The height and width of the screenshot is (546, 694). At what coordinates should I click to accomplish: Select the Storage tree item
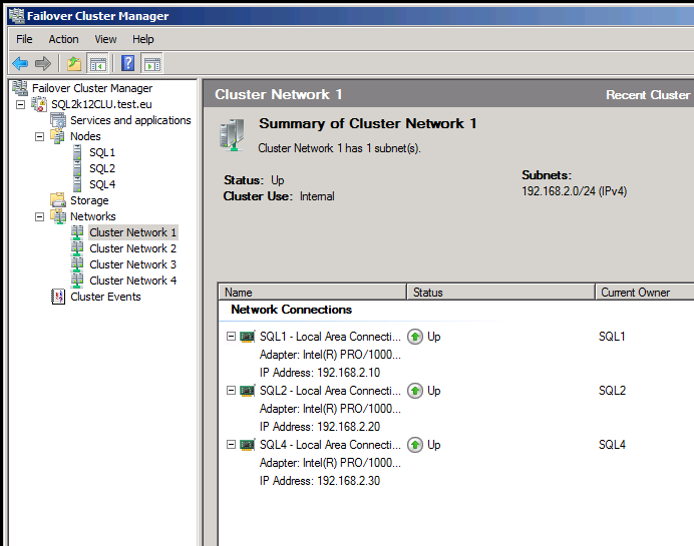[89, 200]
